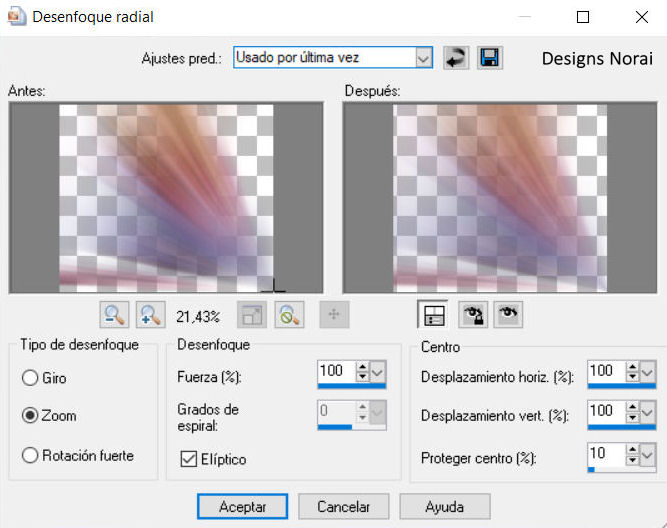Increase Proteger centro with up spinner
The width and height of the screenshot is (667, 528).
(633, 449)
